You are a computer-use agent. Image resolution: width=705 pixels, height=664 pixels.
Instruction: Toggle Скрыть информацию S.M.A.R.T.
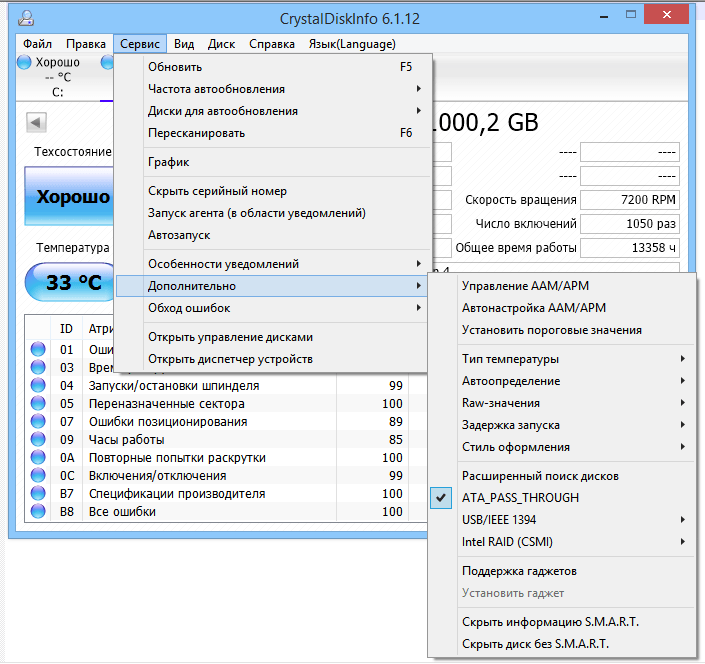(562, 622)
